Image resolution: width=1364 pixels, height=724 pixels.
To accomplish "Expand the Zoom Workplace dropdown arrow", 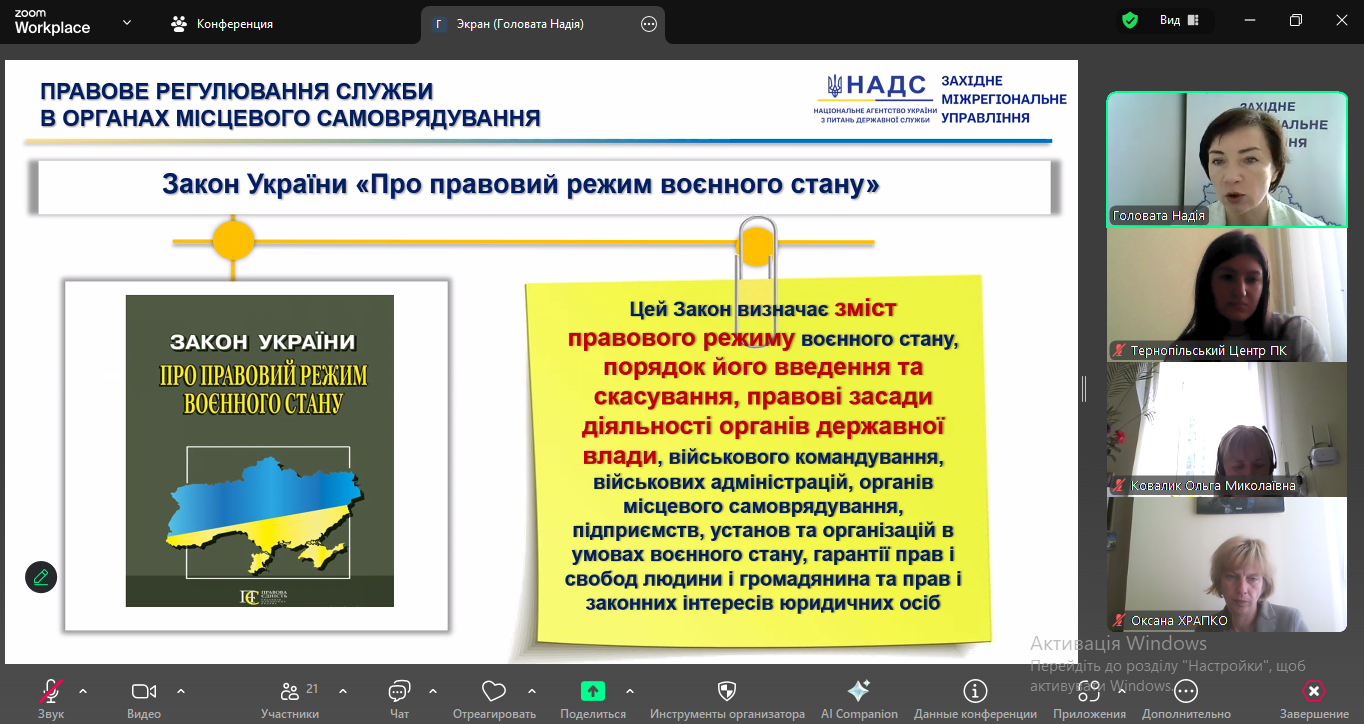I will pos(127,22).
